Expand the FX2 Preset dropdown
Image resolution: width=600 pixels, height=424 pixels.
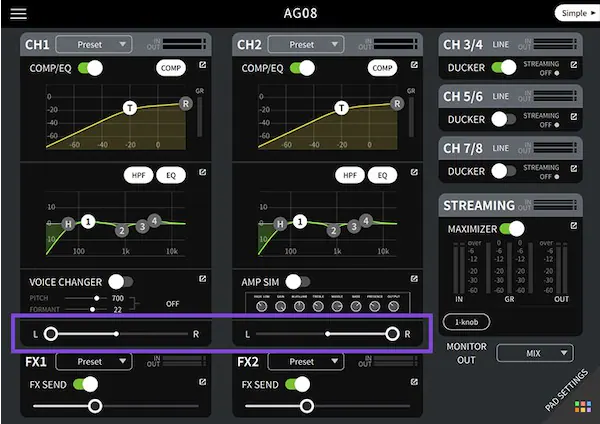306,361
